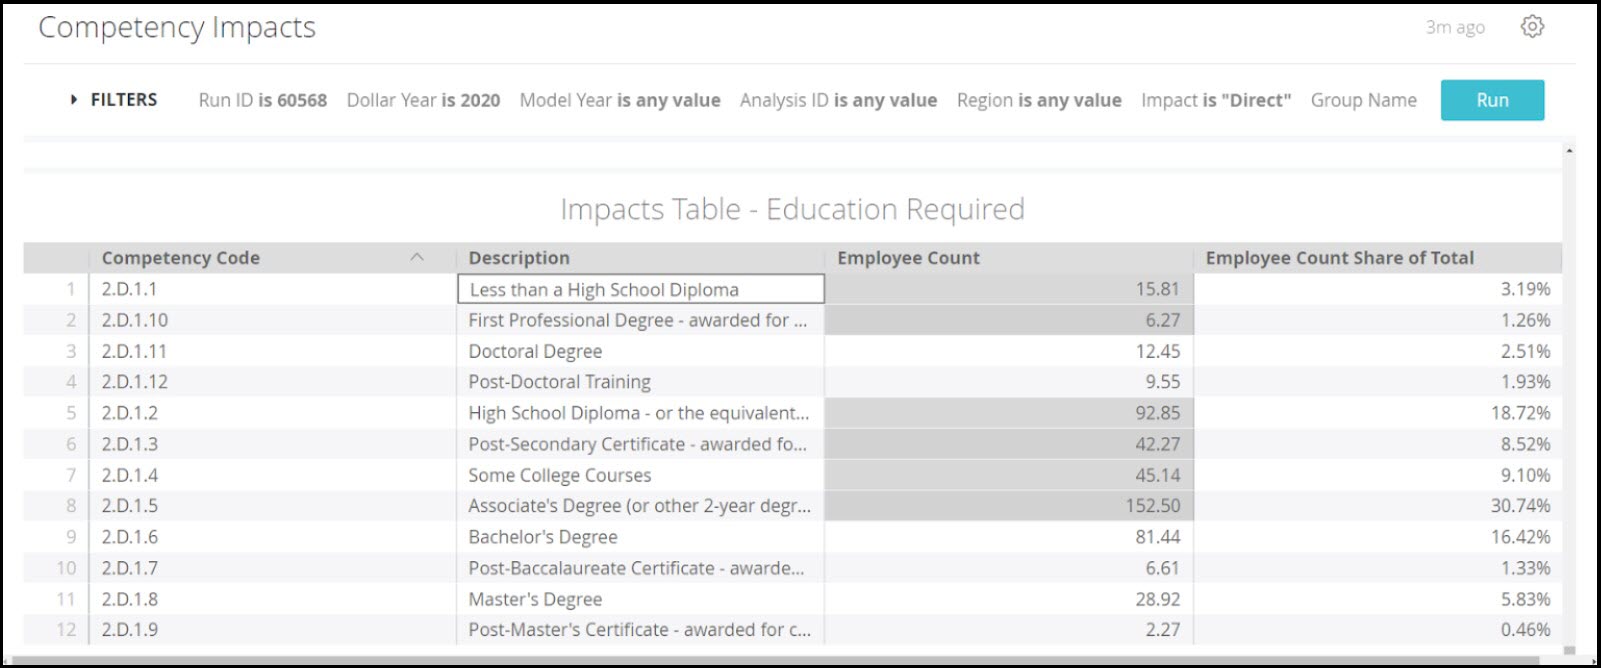Modify the Analysis ID filter
Viewport: 1601px width, 668px height.
(x=838, y=99)
